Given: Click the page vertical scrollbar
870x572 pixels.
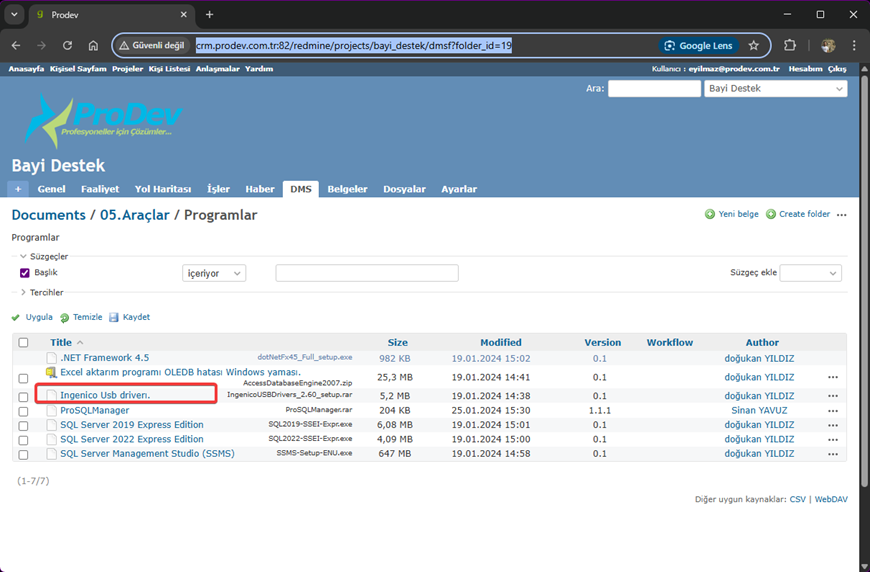Looking at the screenshot, I should coord(864,283).
